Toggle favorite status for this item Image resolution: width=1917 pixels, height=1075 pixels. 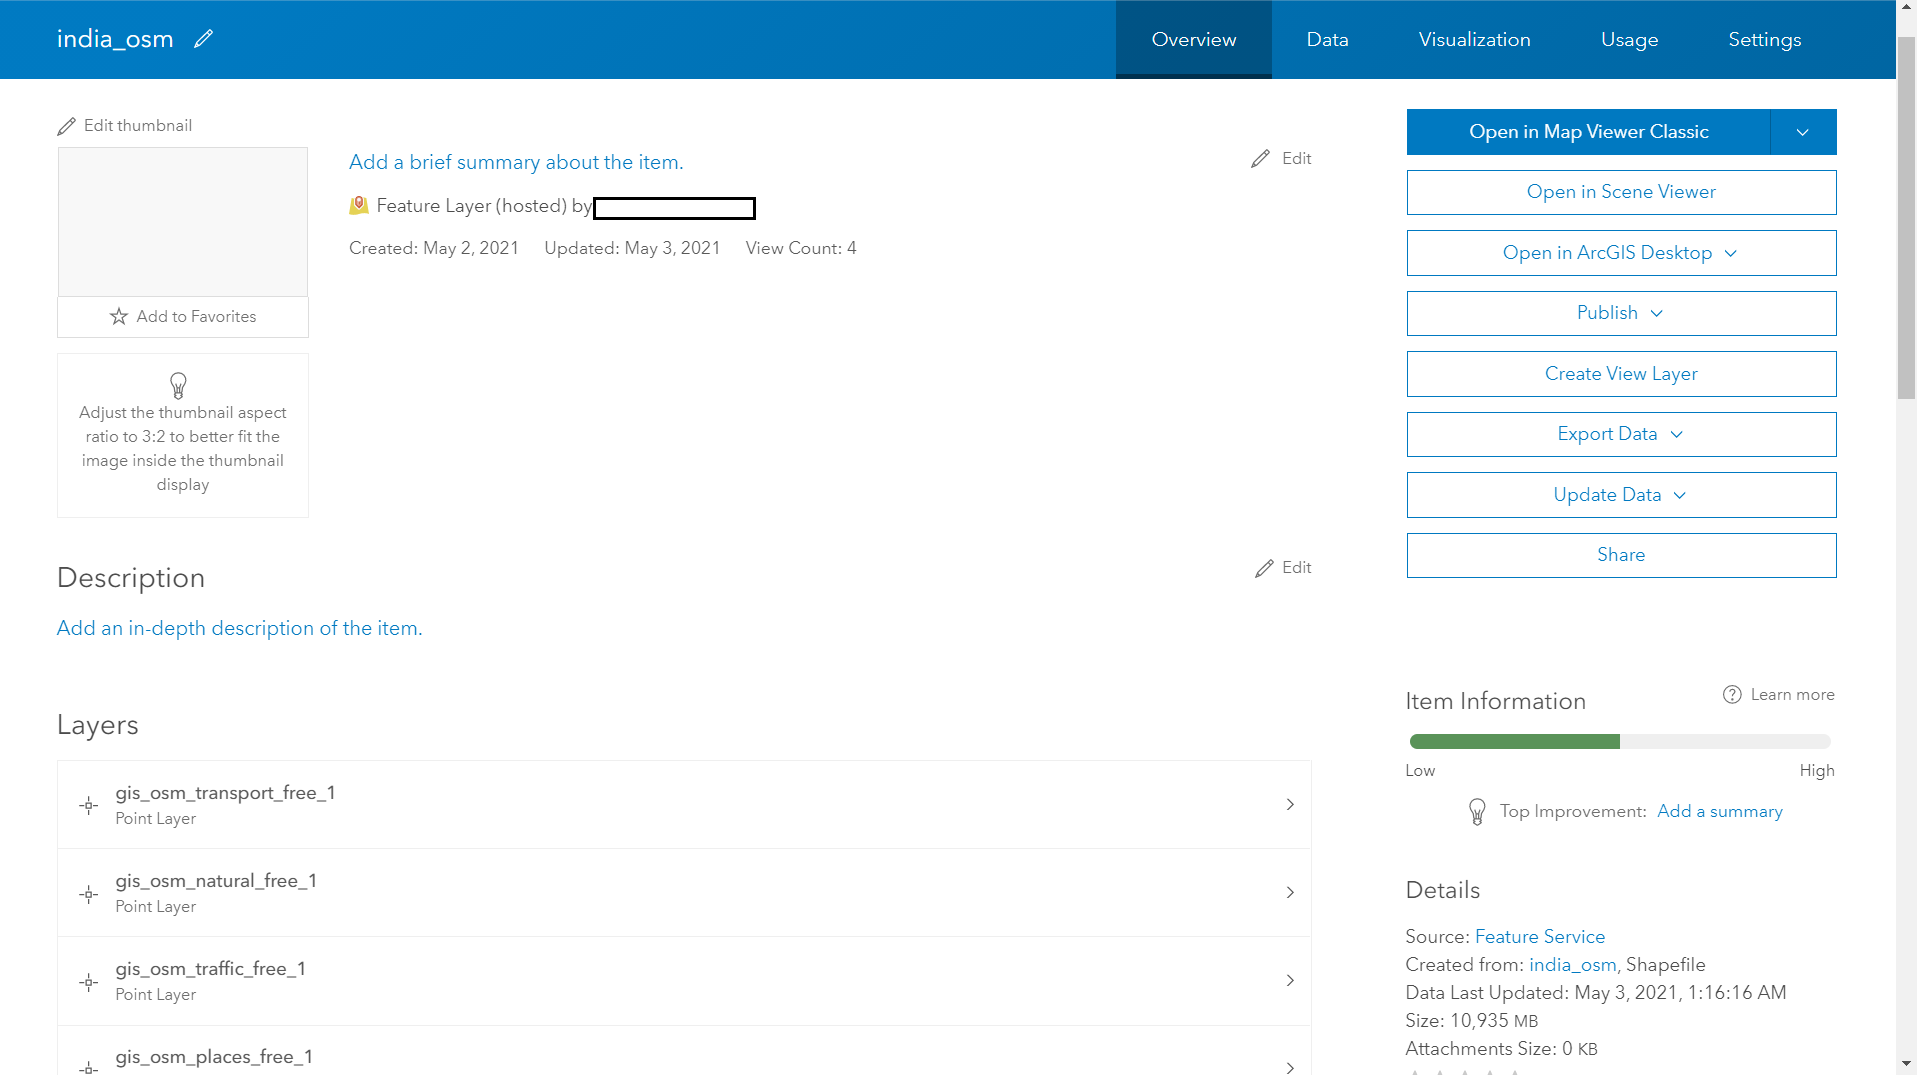coord(182,316)
